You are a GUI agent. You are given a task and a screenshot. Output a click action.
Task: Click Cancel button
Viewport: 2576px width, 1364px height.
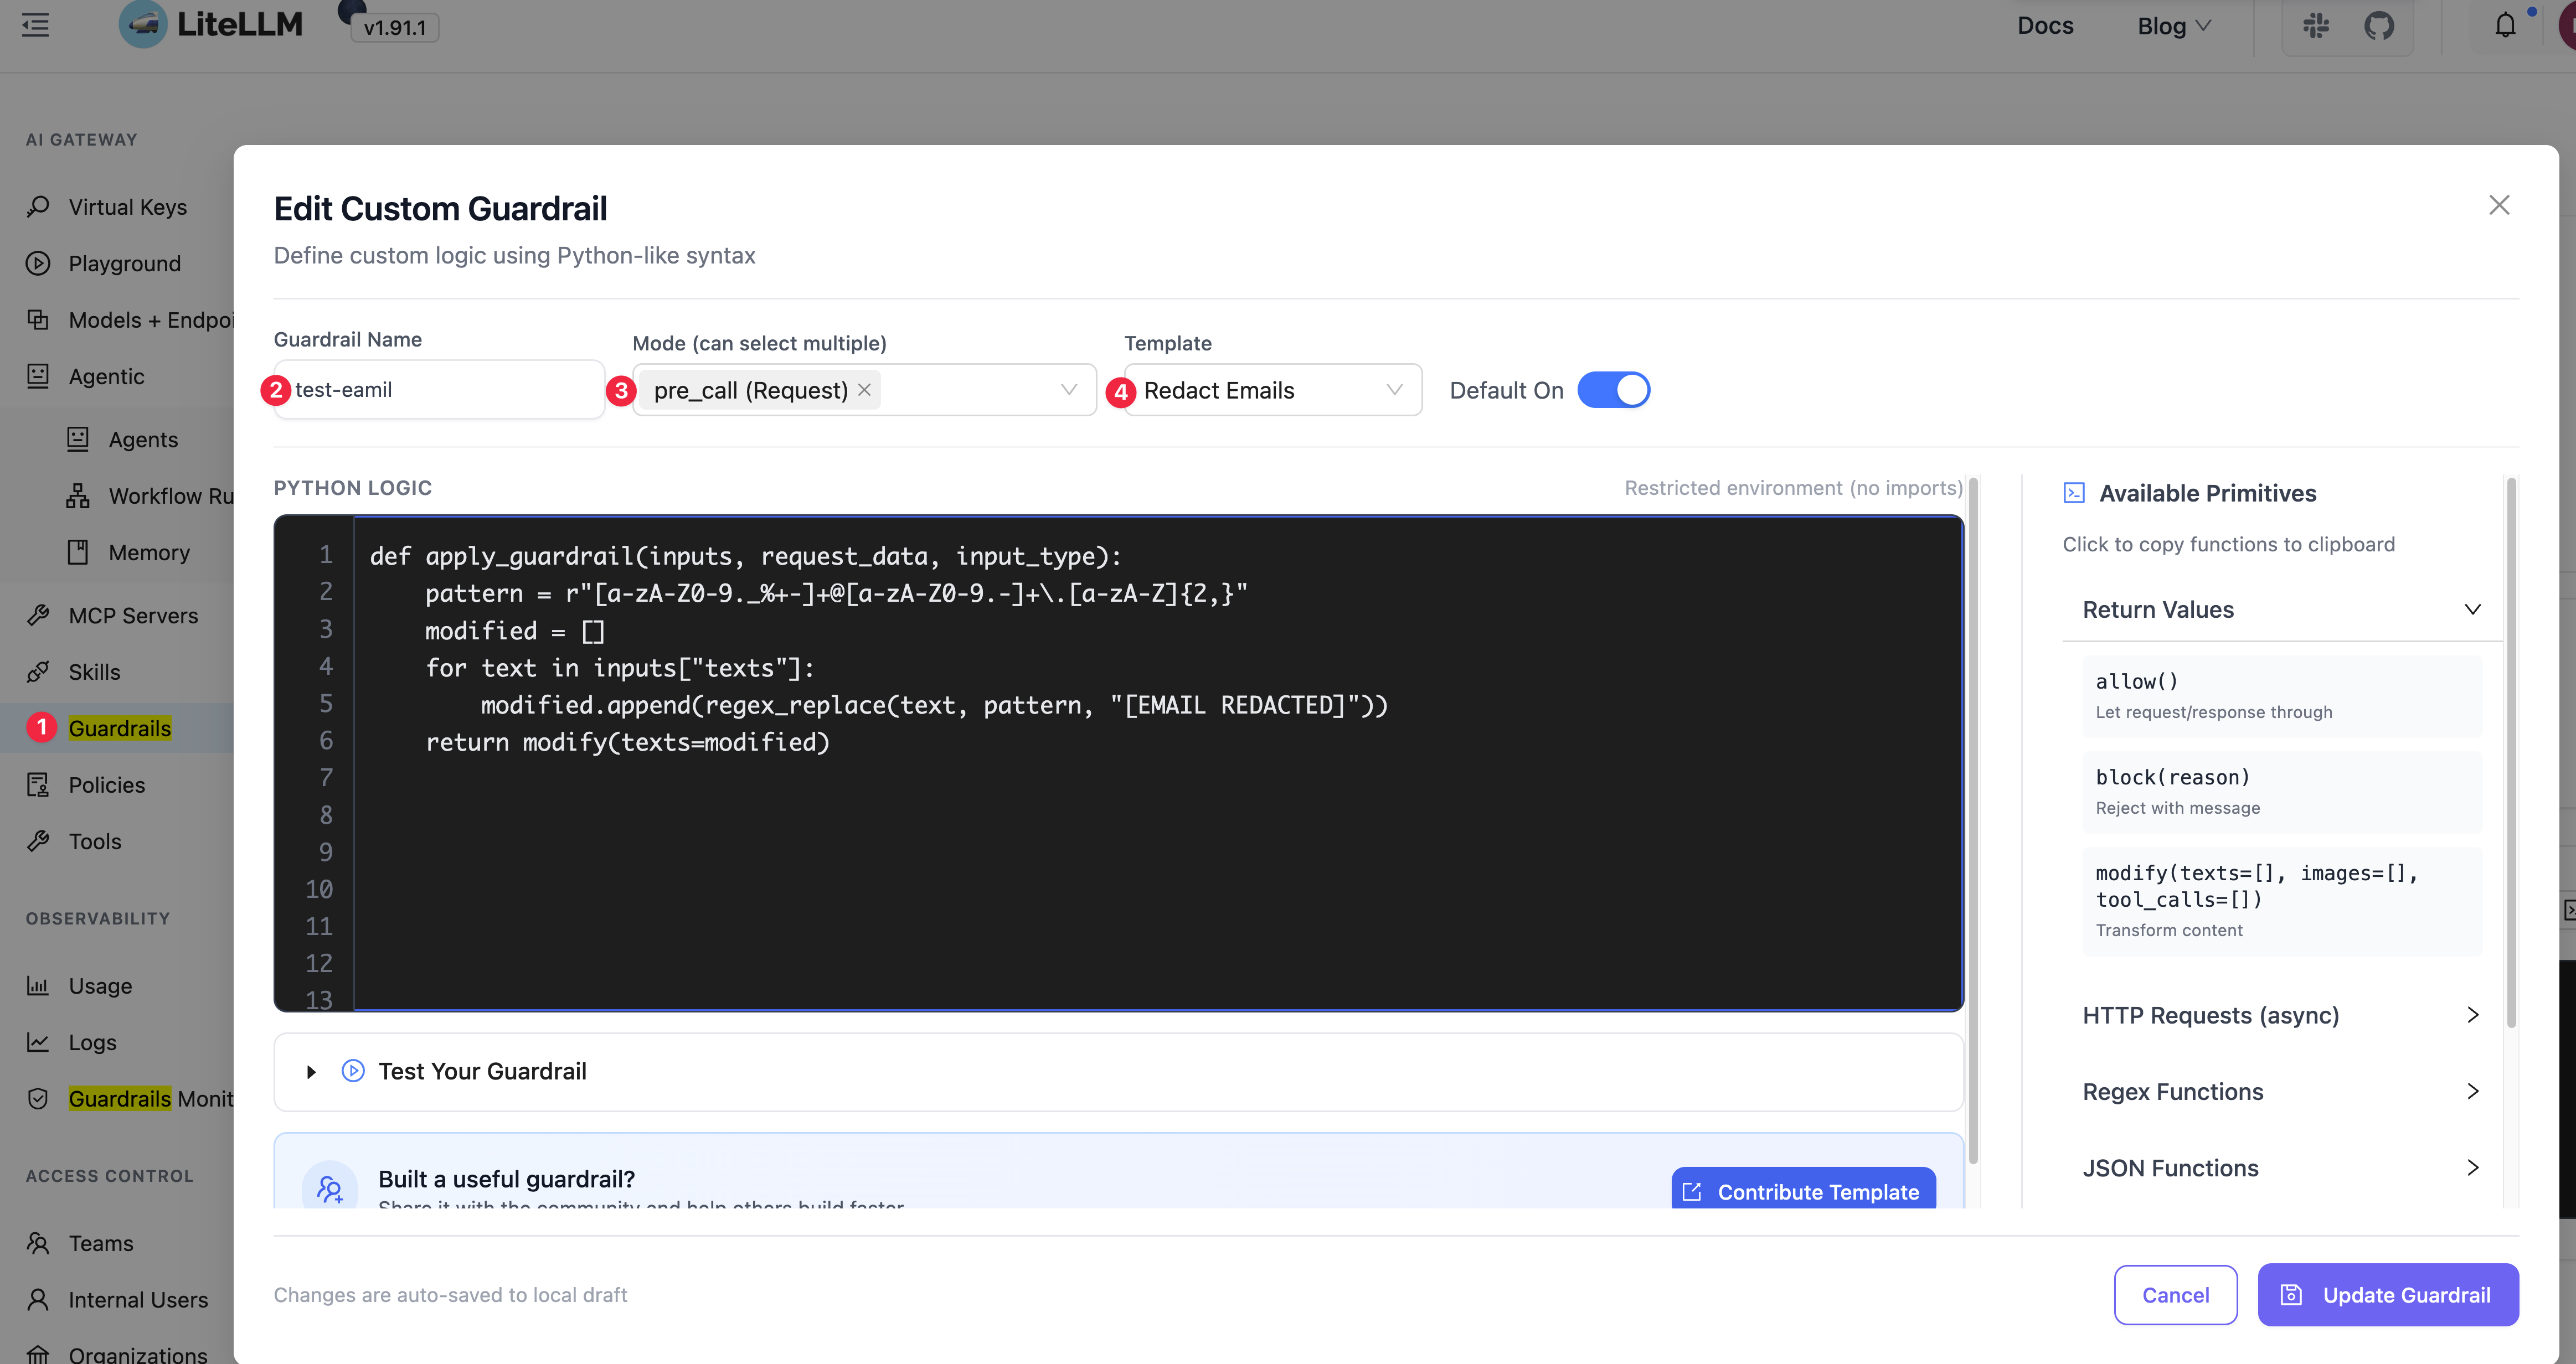(x=2175, y=1295)
